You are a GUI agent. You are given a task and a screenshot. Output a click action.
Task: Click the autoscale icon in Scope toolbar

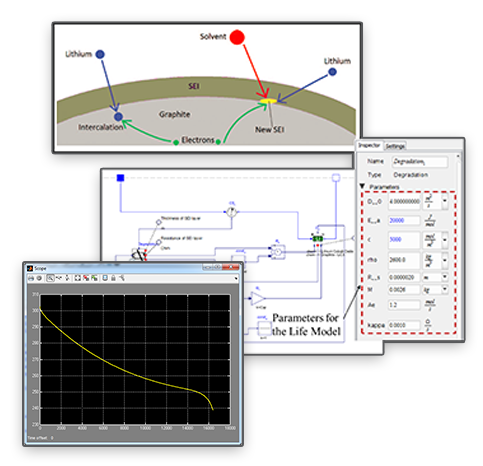coord(78,278)
